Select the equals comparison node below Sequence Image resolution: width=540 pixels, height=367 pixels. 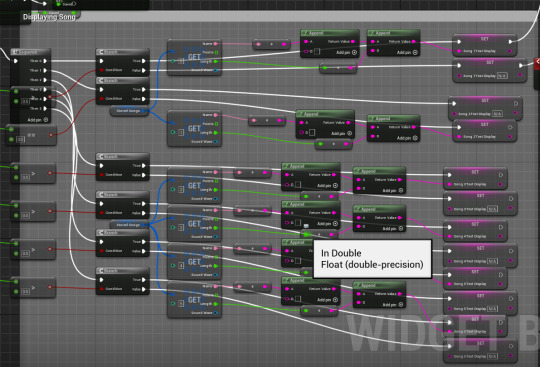click(x=31, y=135)
